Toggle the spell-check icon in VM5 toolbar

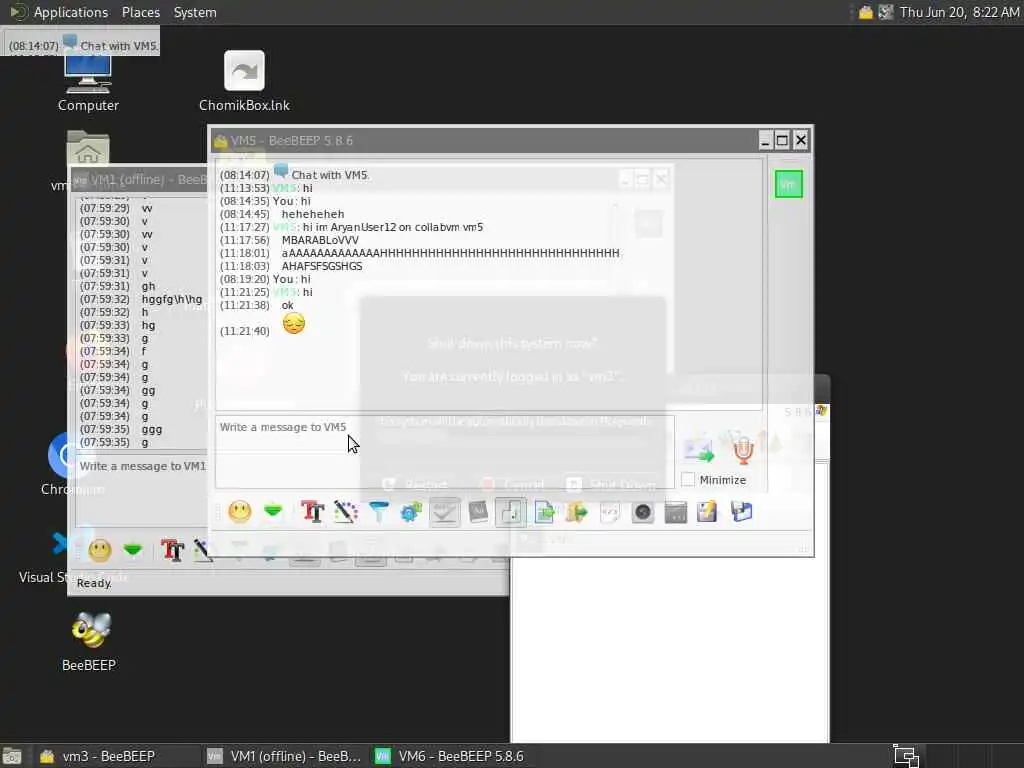coord(445,512)
